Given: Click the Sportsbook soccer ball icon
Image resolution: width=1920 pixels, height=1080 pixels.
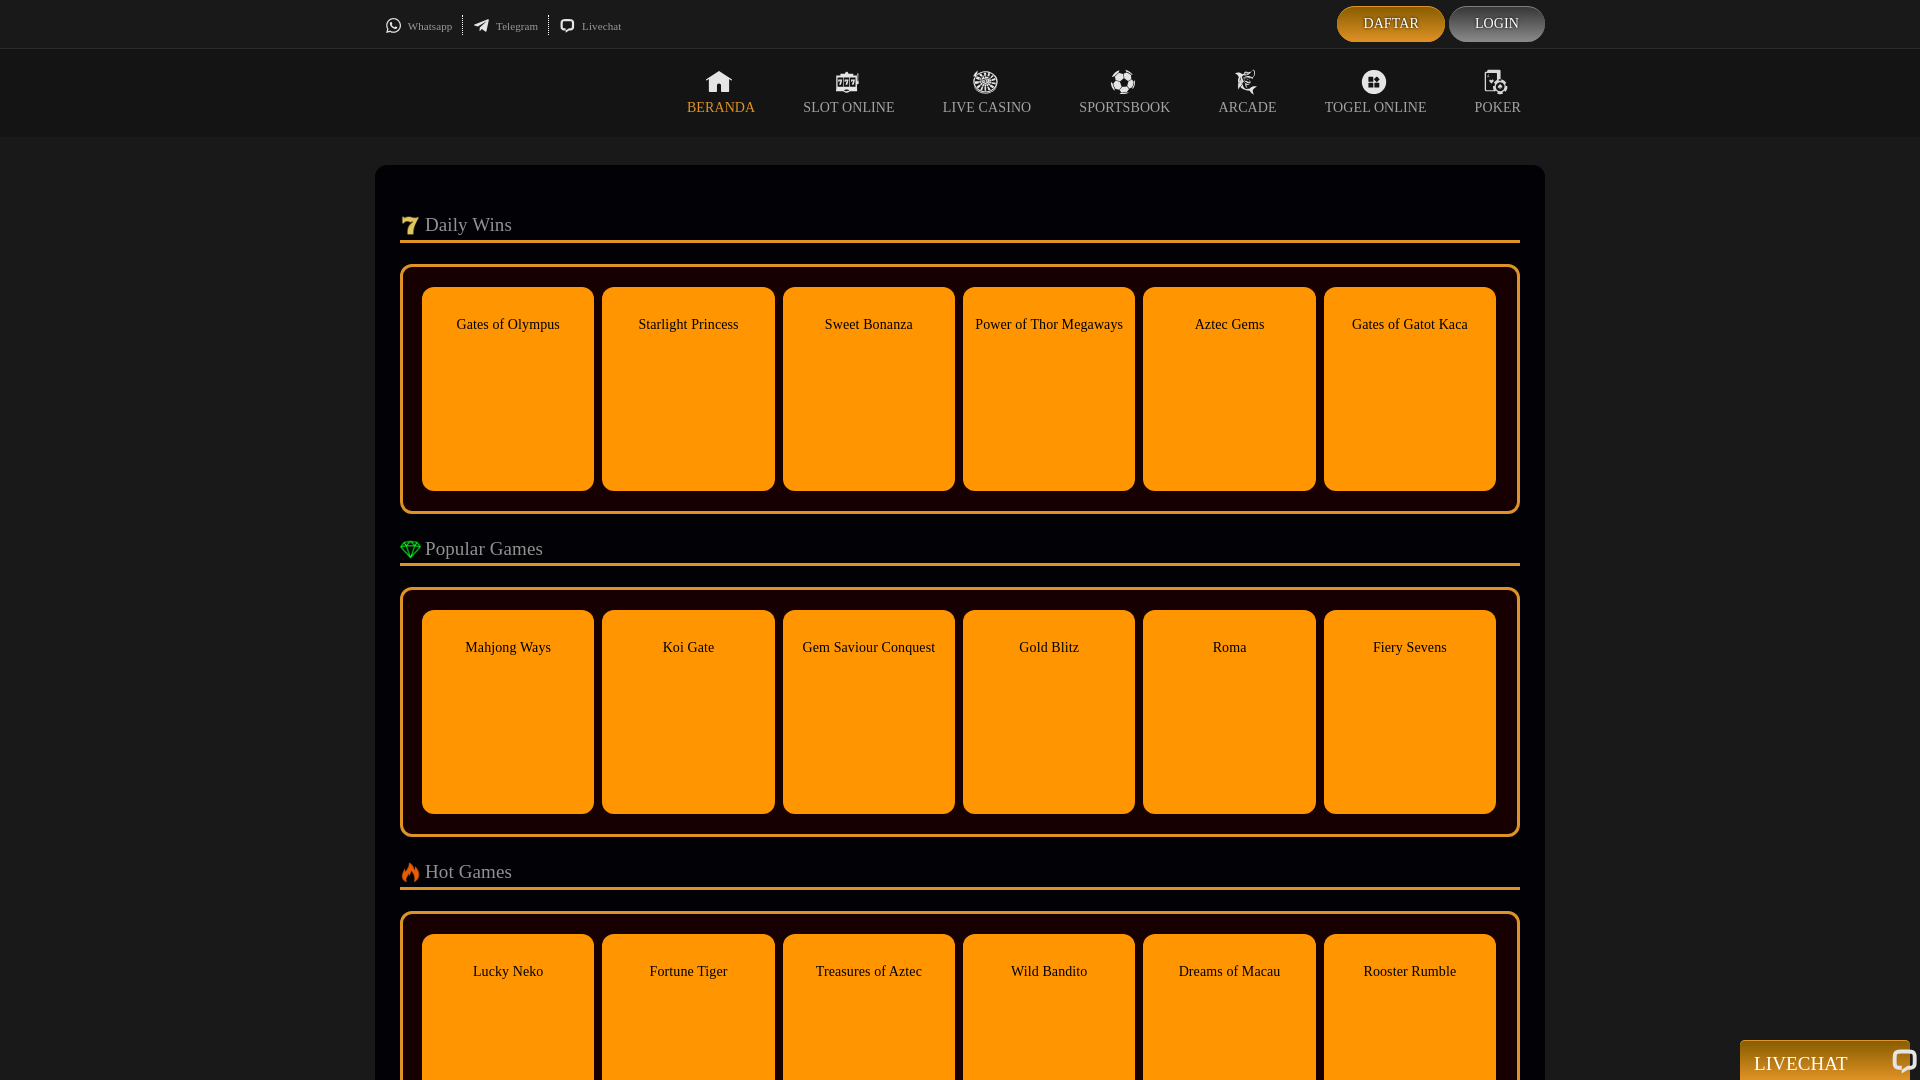Looking at the screenshot, I should [1123, 82].
